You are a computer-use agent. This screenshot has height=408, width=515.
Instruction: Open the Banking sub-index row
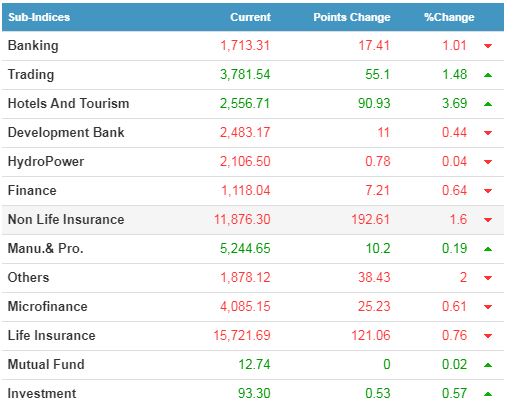[x=253, y=46]
